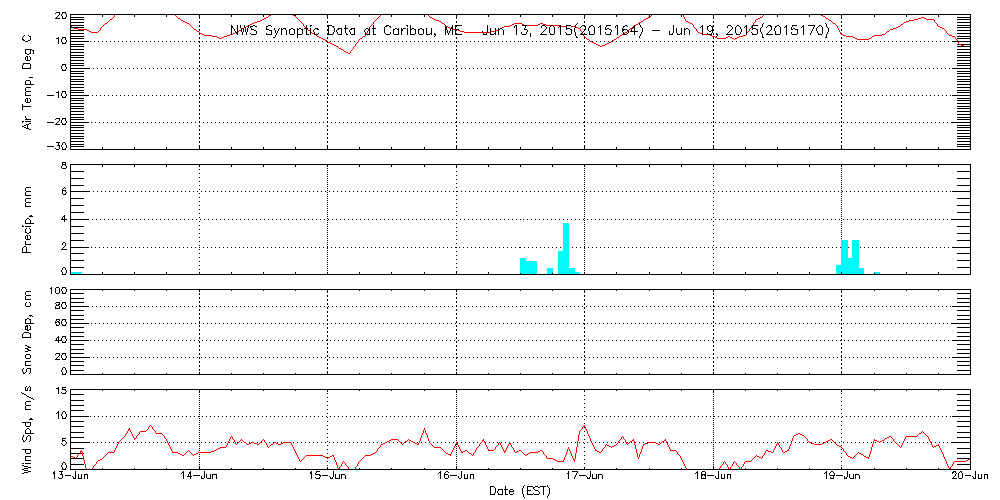Select the Date (EST) x-axis label

521,491
